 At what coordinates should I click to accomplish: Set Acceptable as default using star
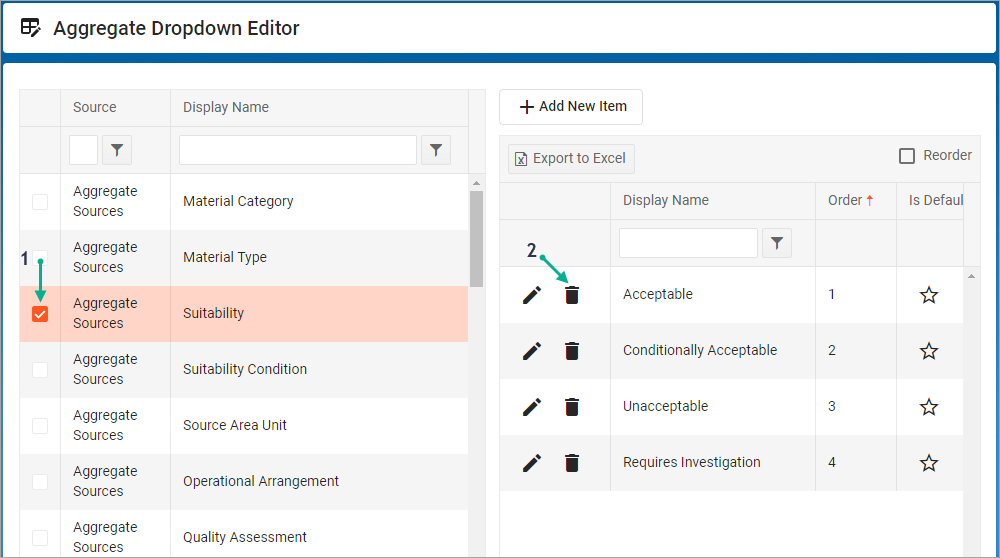[929, 295]
